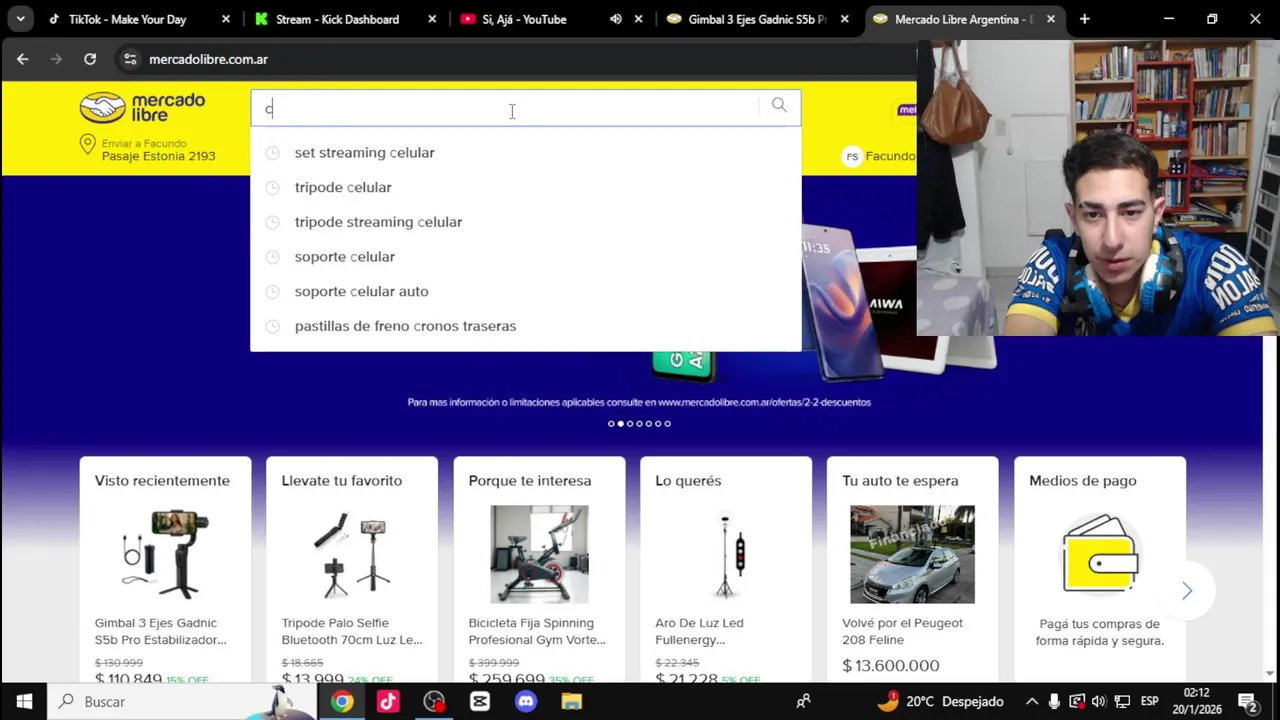Click the selfie tripod product image

tap(352, 554)
